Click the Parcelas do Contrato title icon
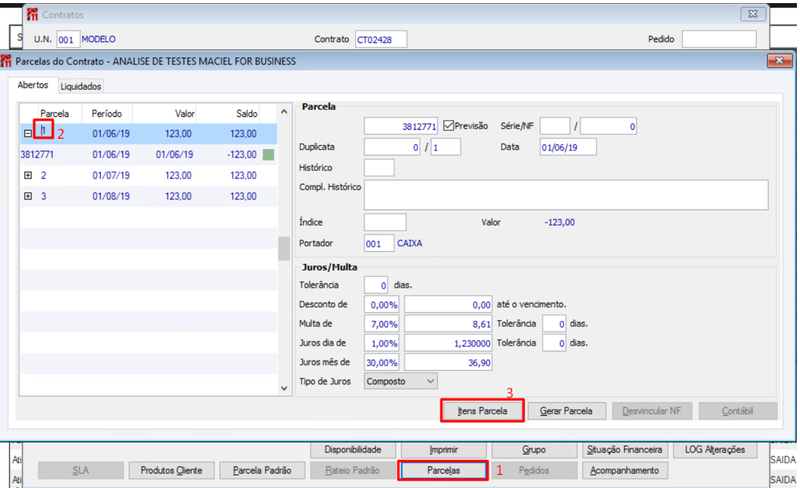This screenshot has height=488, width=800. coord(6,61)
